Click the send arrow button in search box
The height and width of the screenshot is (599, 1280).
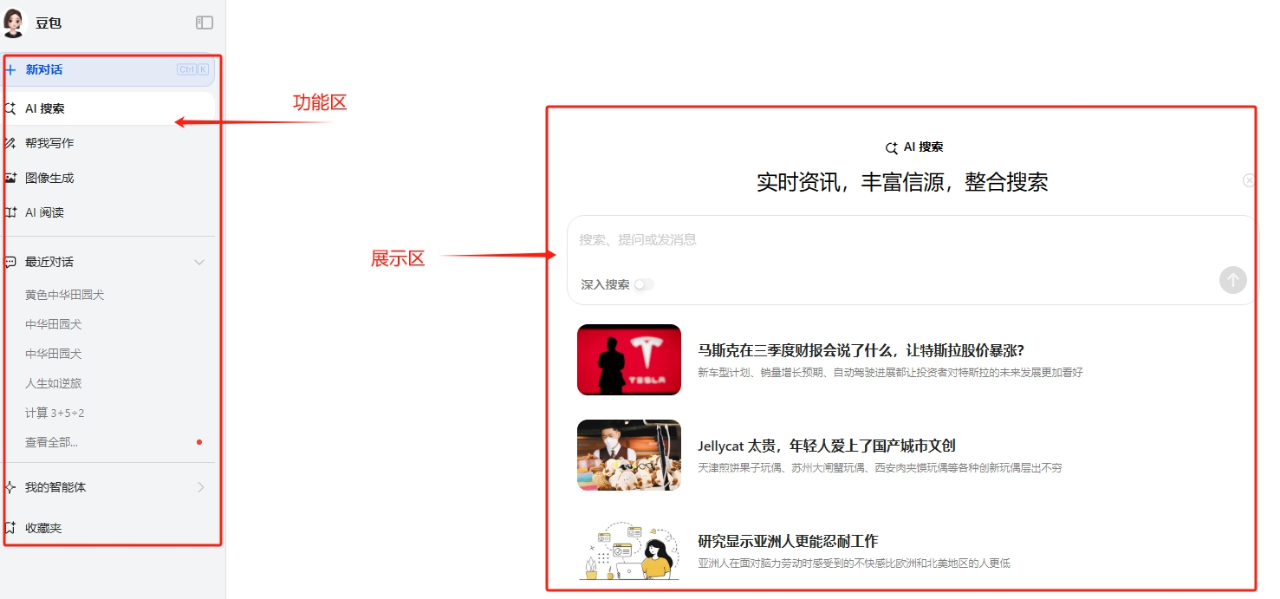1233,280
